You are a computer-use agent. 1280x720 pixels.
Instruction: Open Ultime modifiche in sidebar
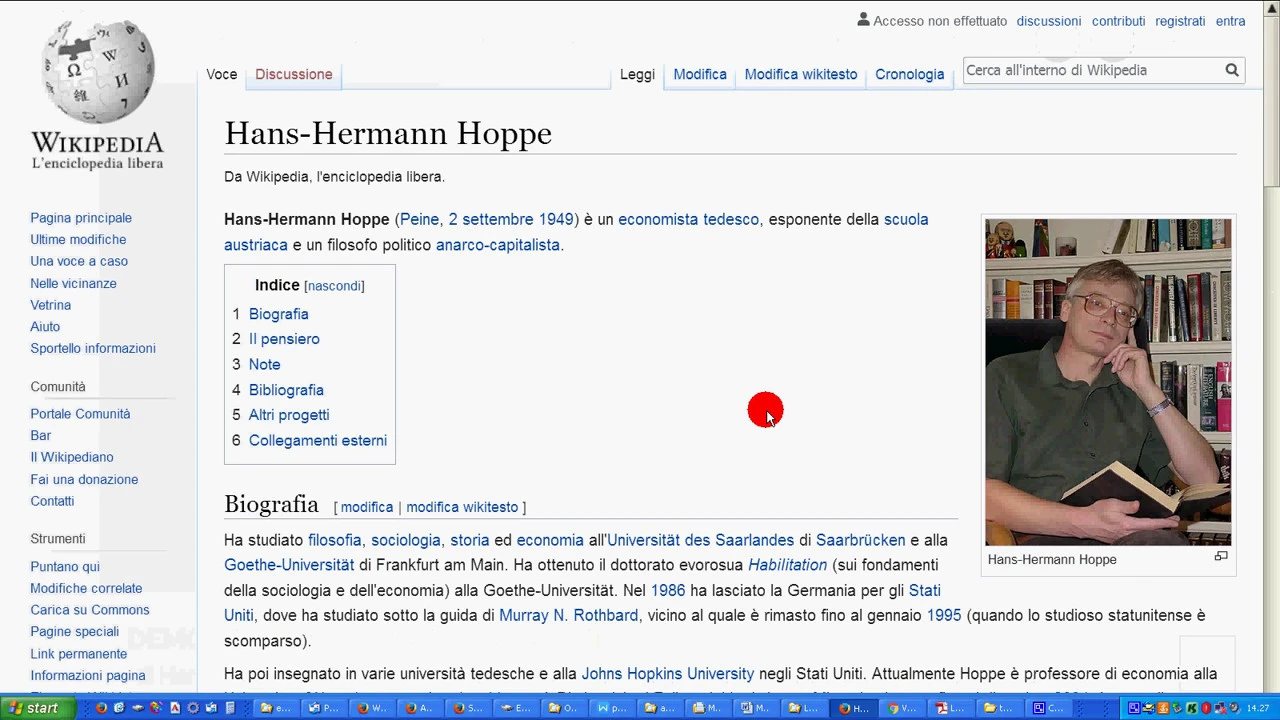click(x=78, y=240)
